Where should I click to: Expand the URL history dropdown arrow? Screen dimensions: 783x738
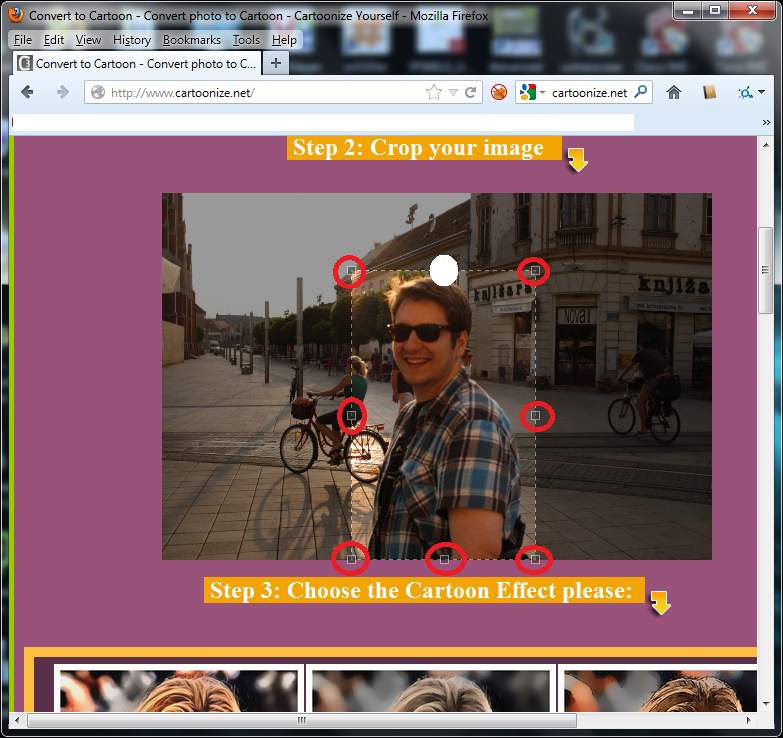point(453,92)
